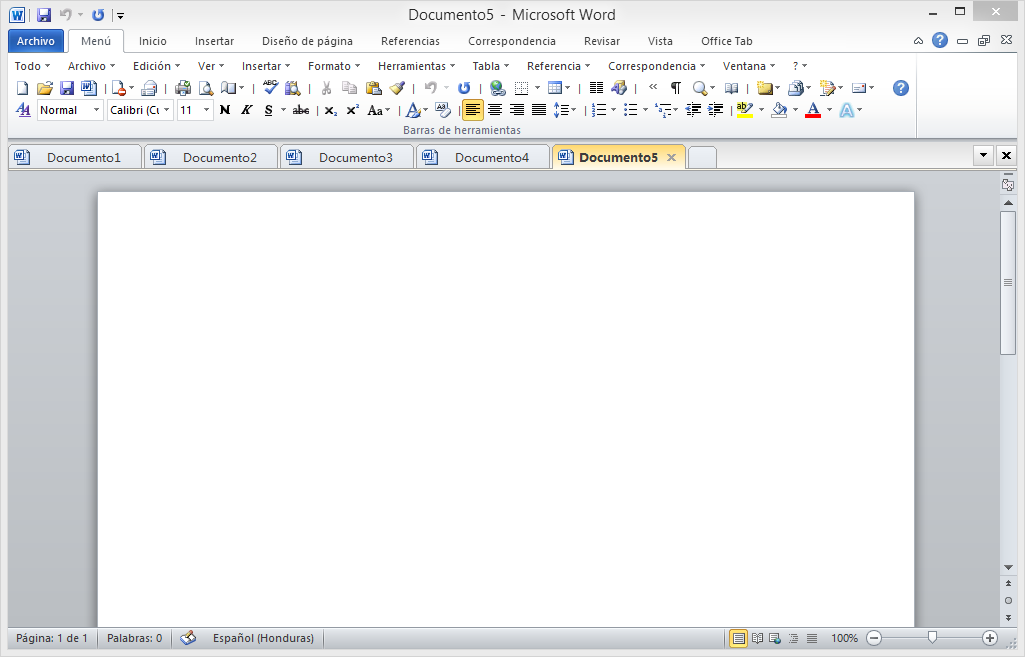Open the Normal style dropdown
This screenshot has width=1025, height=657.
click(x=96, y=110)
